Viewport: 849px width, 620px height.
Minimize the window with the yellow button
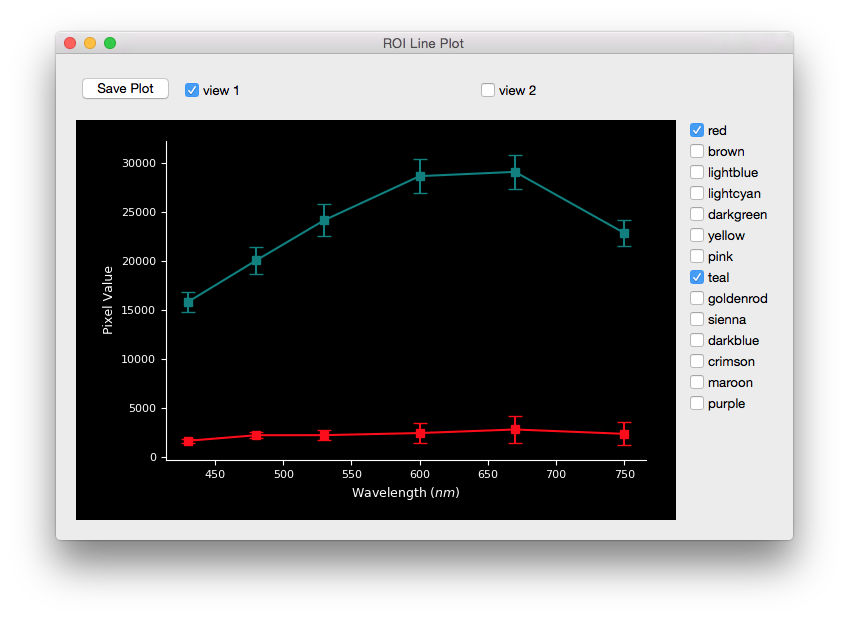click(x=90, y=43)
